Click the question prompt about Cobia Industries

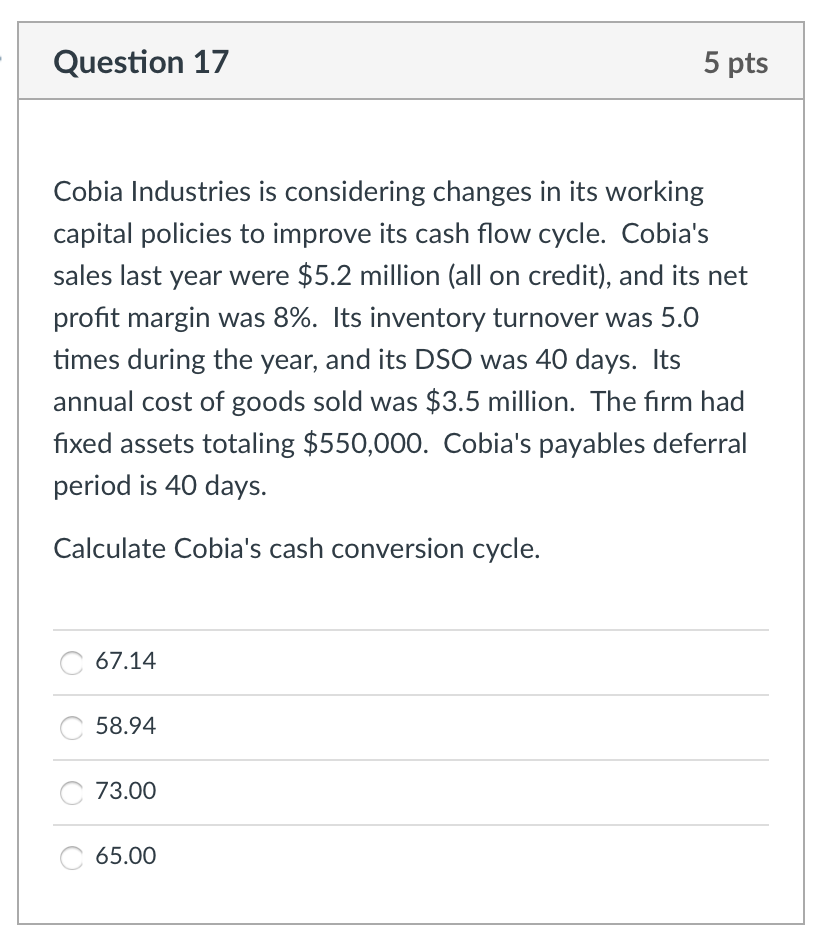coord(400,340)
